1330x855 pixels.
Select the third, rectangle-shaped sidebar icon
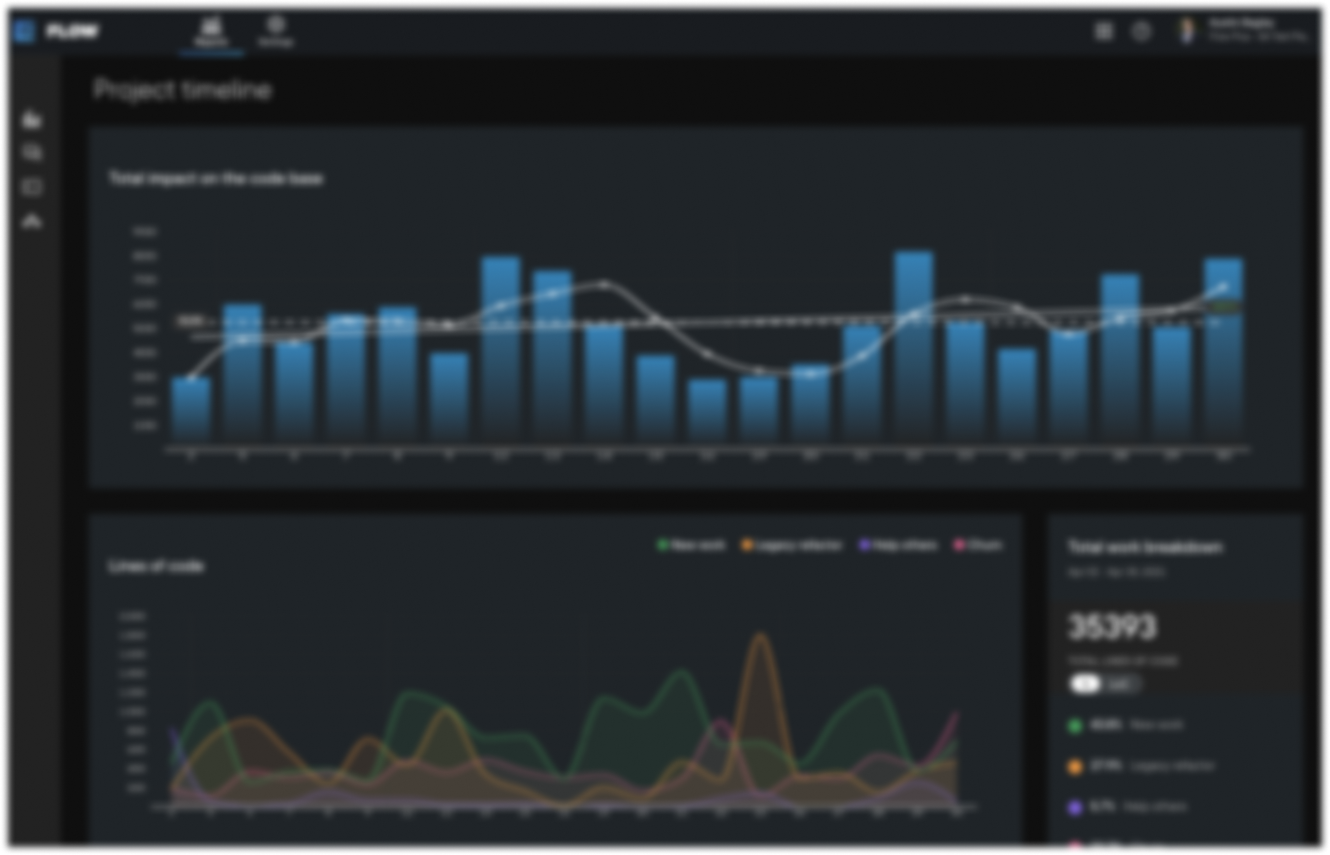click(32, 187)
